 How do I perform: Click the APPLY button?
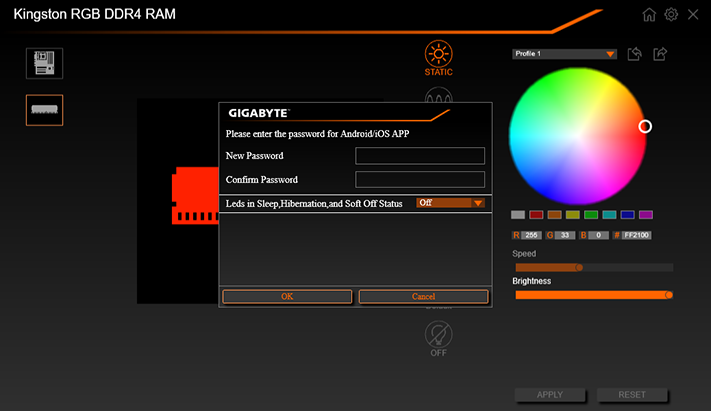coord(550,395)
